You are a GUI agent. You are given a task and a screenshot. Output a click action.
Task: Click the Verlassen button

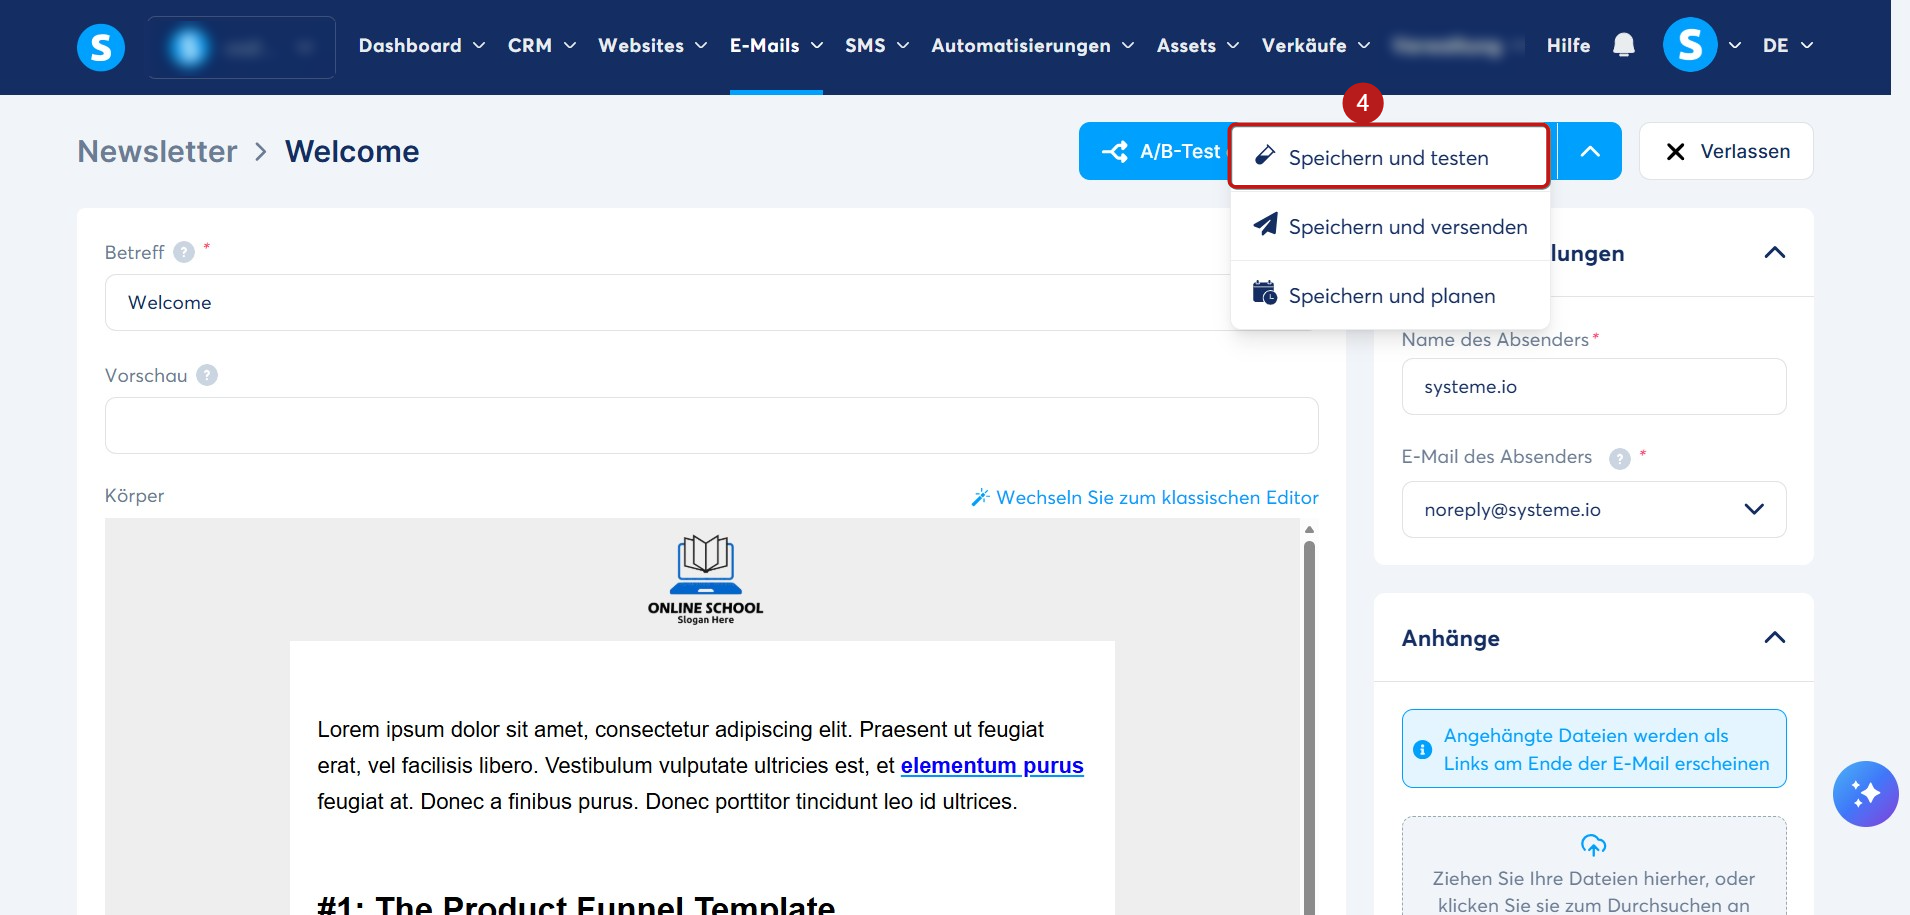point(1726,151)
